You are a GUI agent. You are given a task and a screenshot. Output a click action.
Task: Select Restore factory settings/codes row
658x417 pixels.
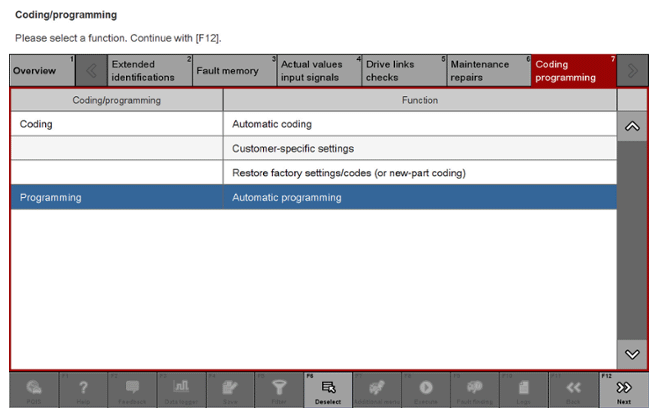pyautogui.click(x=419, y=173)
